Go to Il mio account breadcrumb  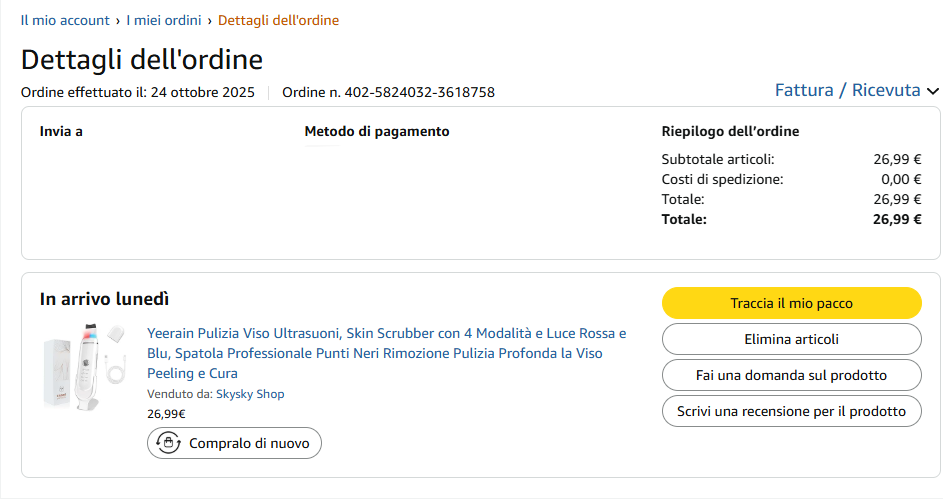click(x=65, y=20)
